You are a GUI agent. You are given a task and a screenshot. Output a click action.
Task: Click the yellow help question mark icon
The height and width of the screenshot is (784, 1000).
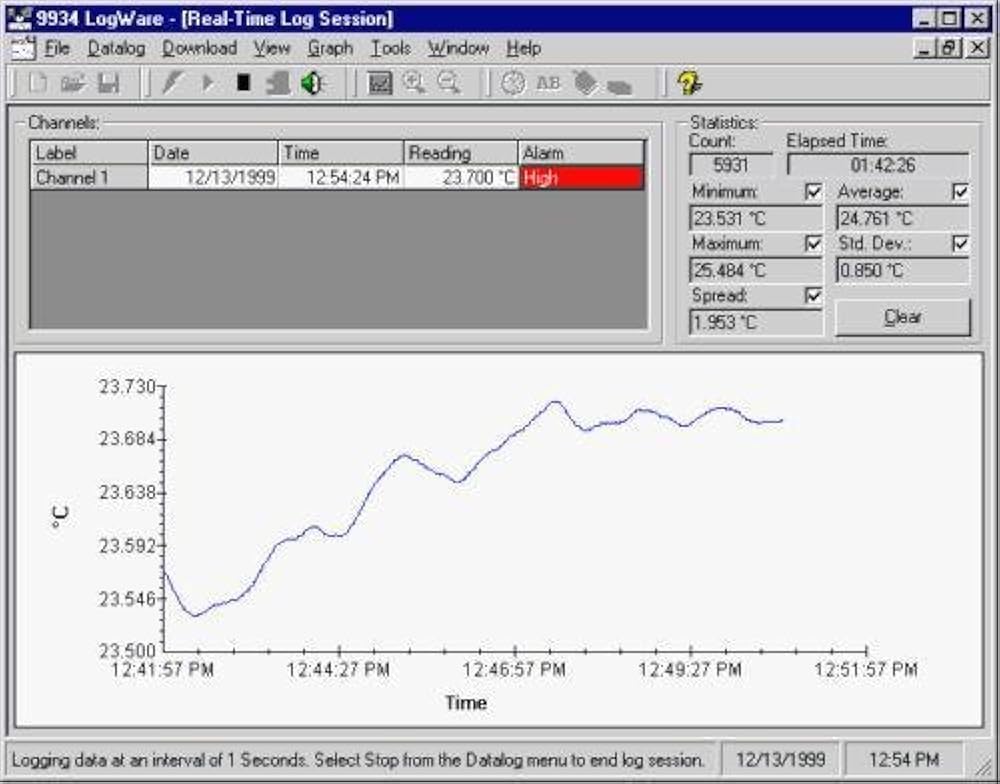[x=687, y=84]
